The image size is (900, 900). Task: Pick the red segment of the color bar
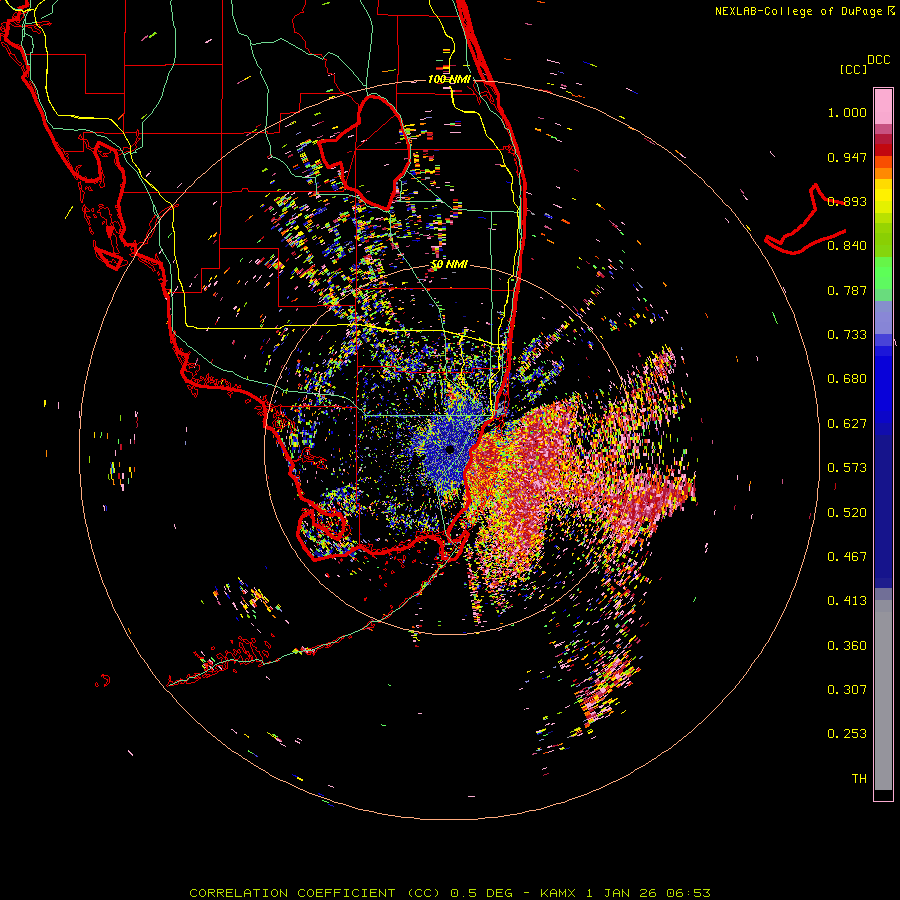tap(883, 150)
